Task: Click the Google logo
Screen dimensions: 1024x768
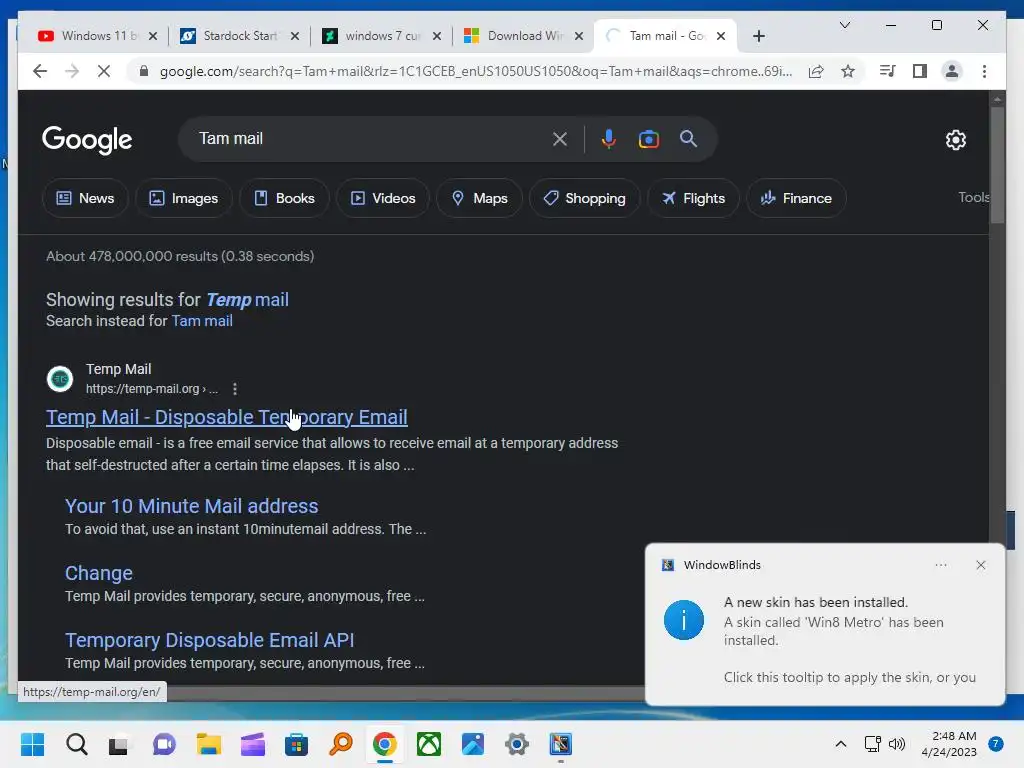Action: tap(87, 140)
